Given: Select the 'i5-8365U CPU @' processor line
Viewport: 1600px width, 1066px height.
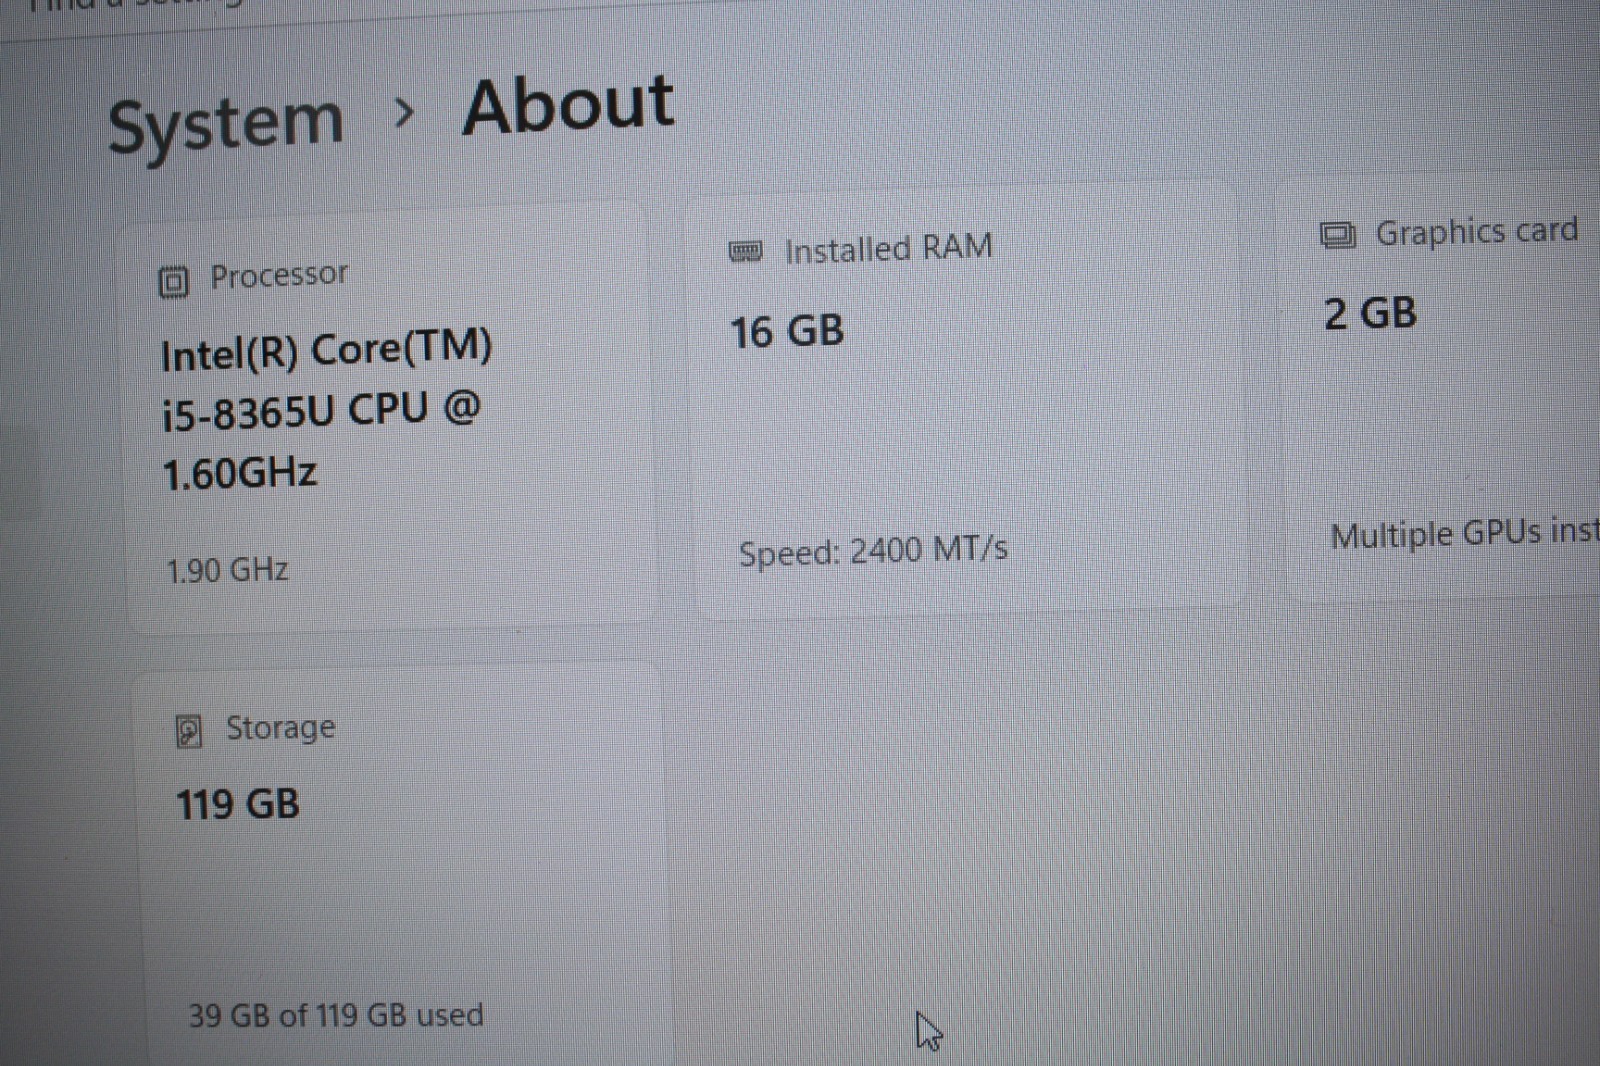Looking at the screenshot, I should (321, 411).
